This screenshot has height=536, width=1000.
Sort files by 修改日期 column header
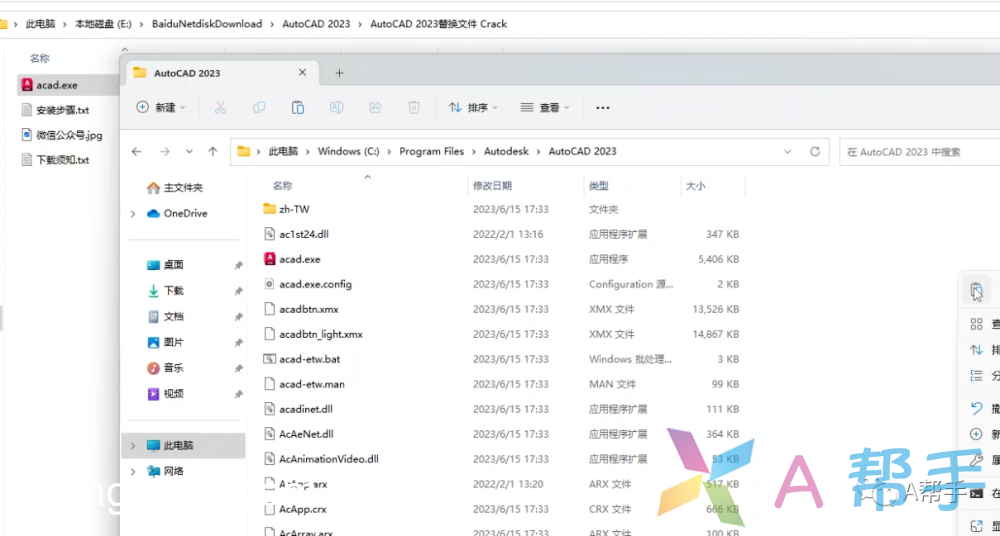492,186
